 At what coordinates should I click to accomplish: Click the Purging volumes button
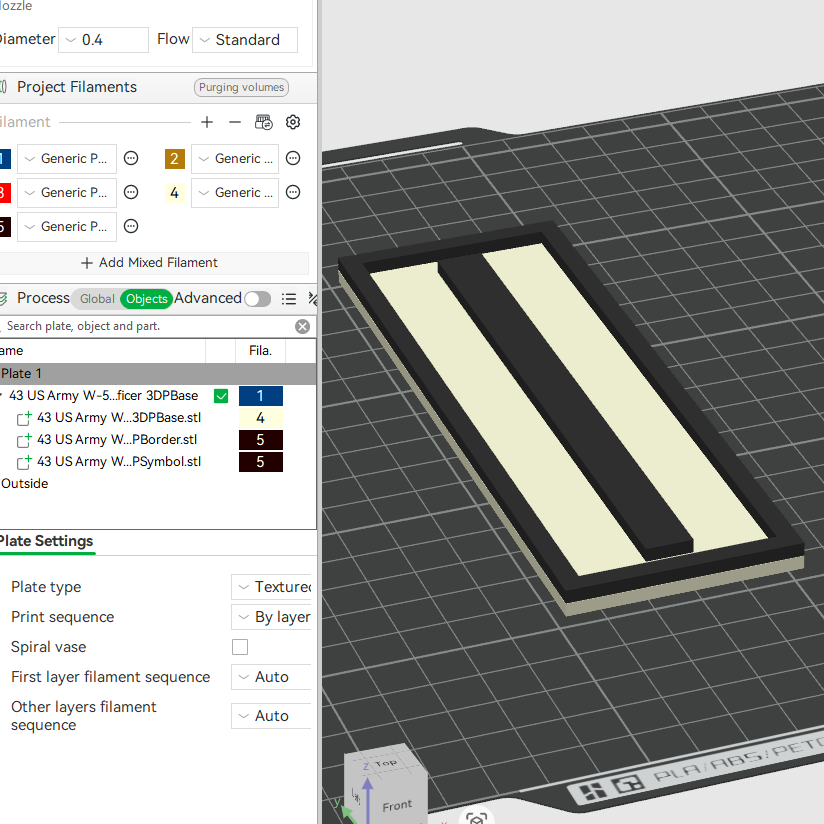pyautogui.click(x=241, y=87)
